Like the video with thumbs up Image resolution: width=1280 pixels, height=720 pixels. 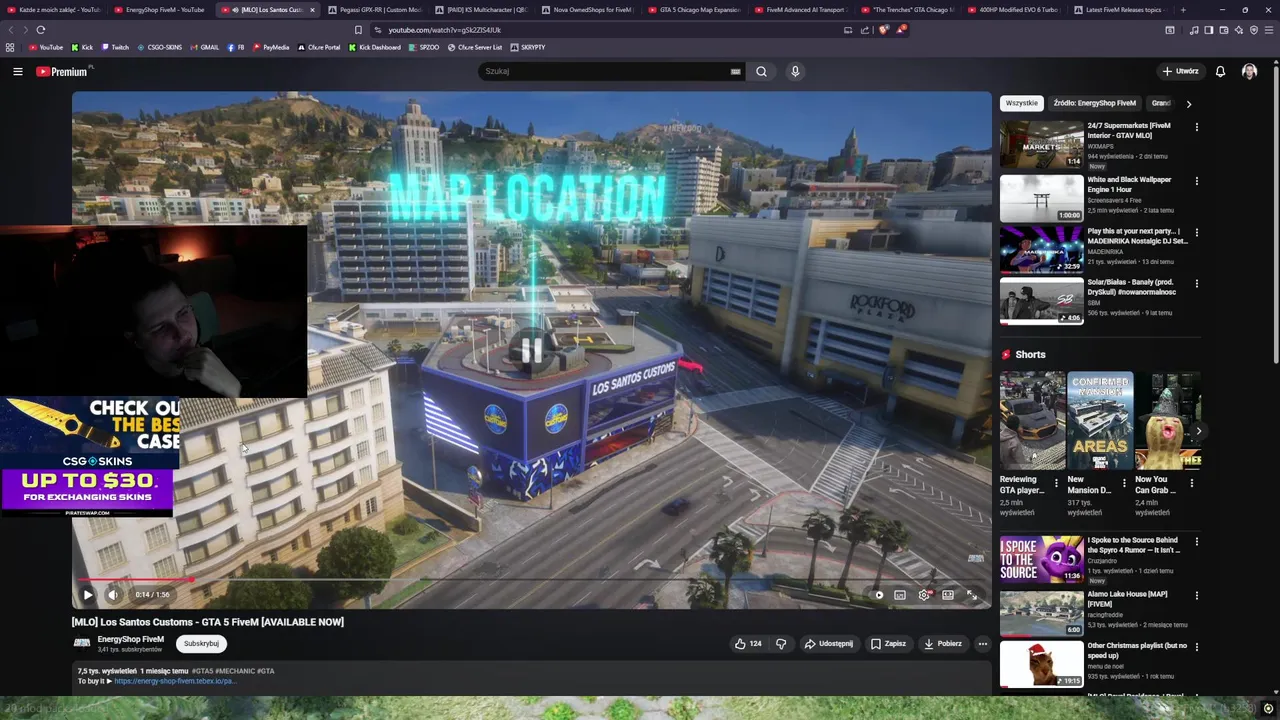click(x=748, y=644)
